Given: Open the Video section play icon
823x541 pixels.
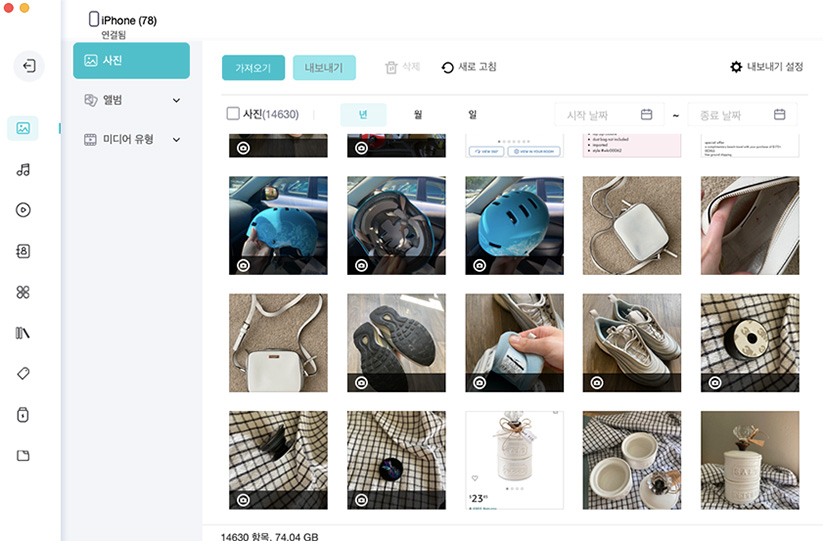Looking at the screenshot, I should (x=23, y=210).
